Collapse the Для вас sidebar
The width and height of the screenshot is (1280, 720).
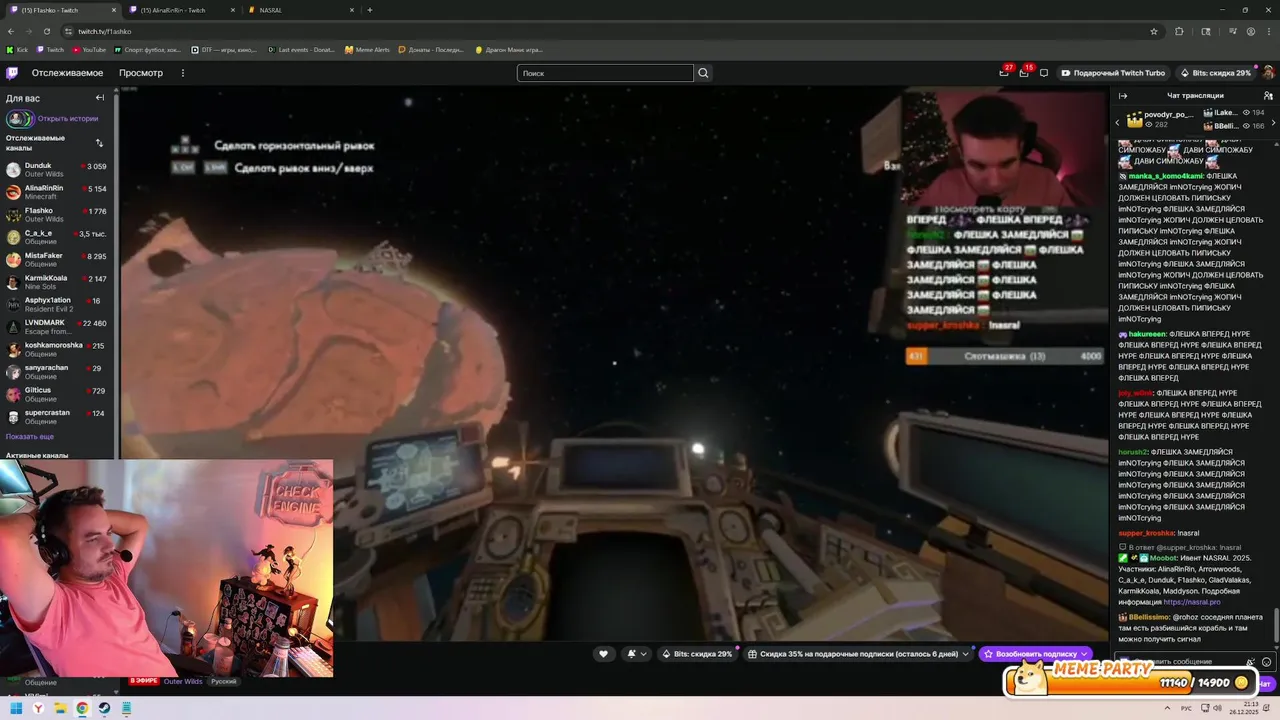click(99, 98)
